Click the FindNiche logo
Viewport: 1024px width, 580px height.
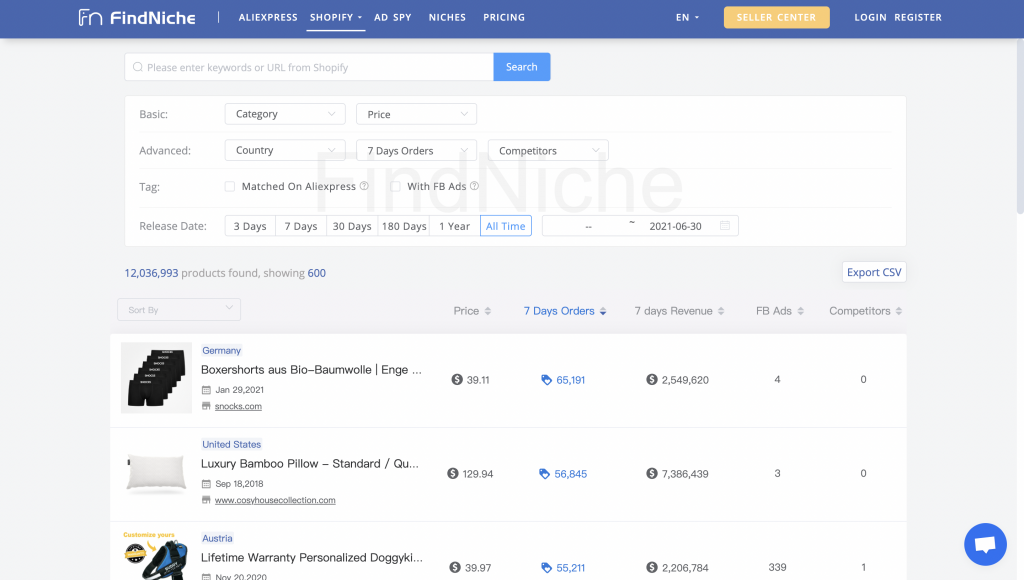pos(136,18)
